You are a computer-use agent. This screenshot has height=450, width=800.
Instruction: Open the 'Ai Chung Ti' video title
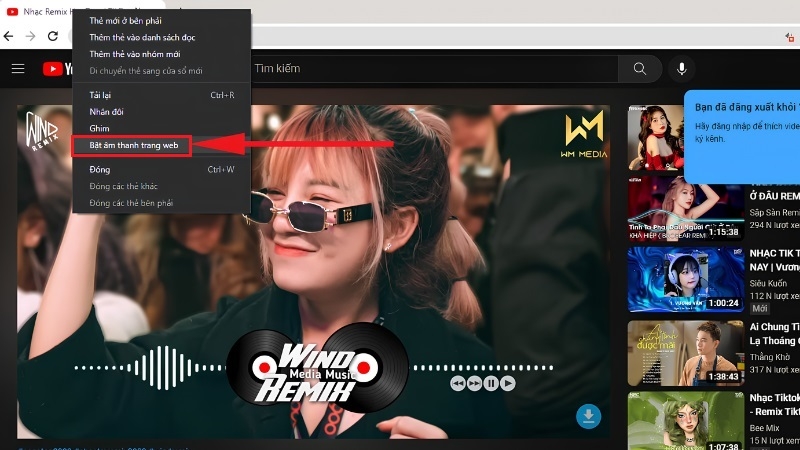774,334
